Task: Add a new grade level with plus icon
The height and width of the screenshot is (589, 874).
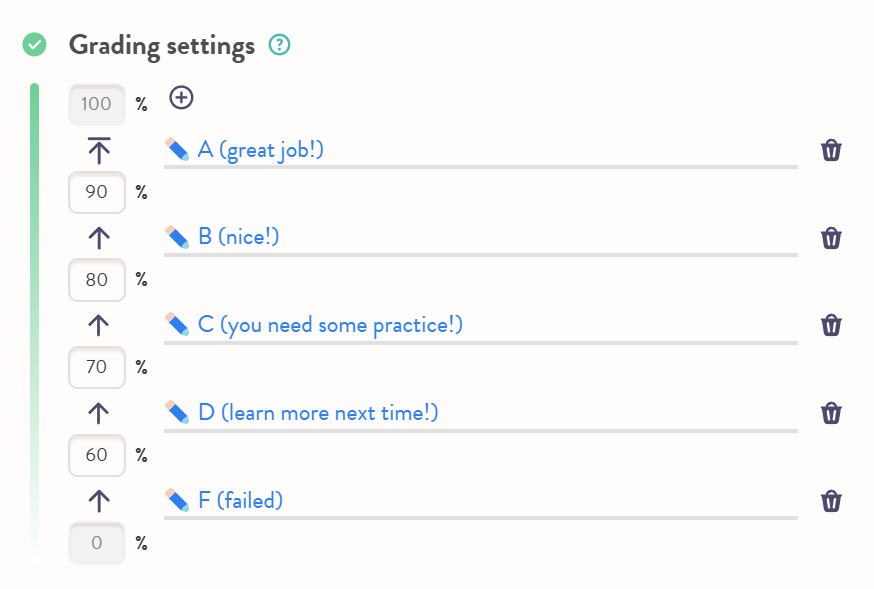Action: coord(181,97)
